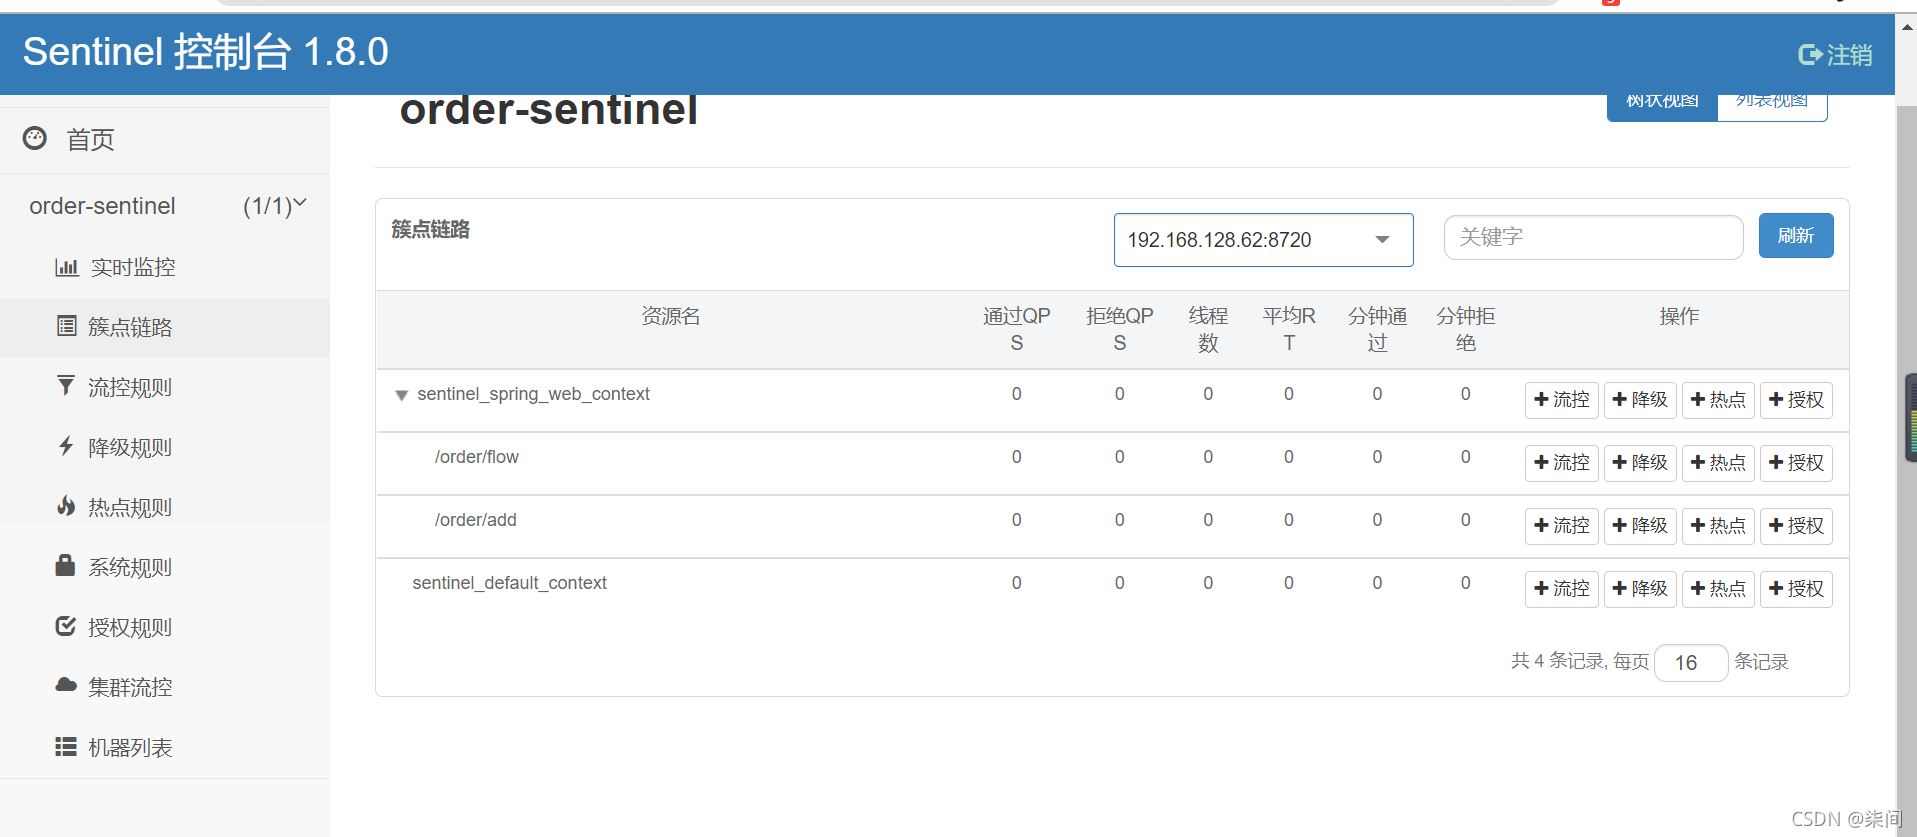Add 降级 rule for /order/flow

pos(1640,463)
